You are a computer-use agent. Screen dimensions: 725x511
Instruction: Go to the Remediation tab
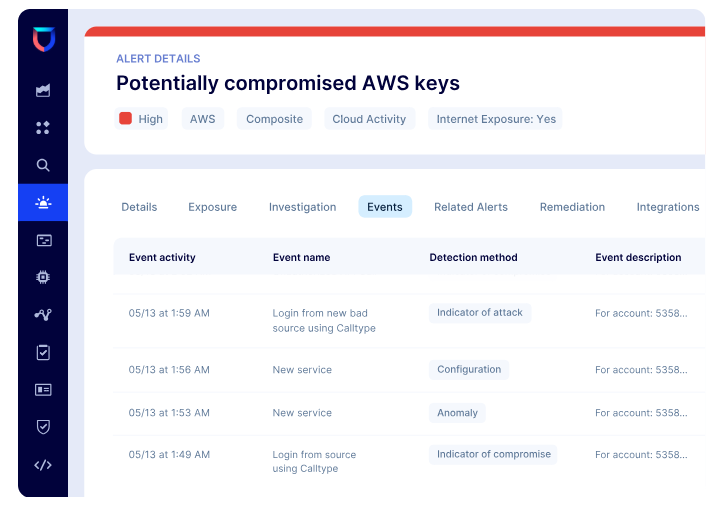[572, 207]
